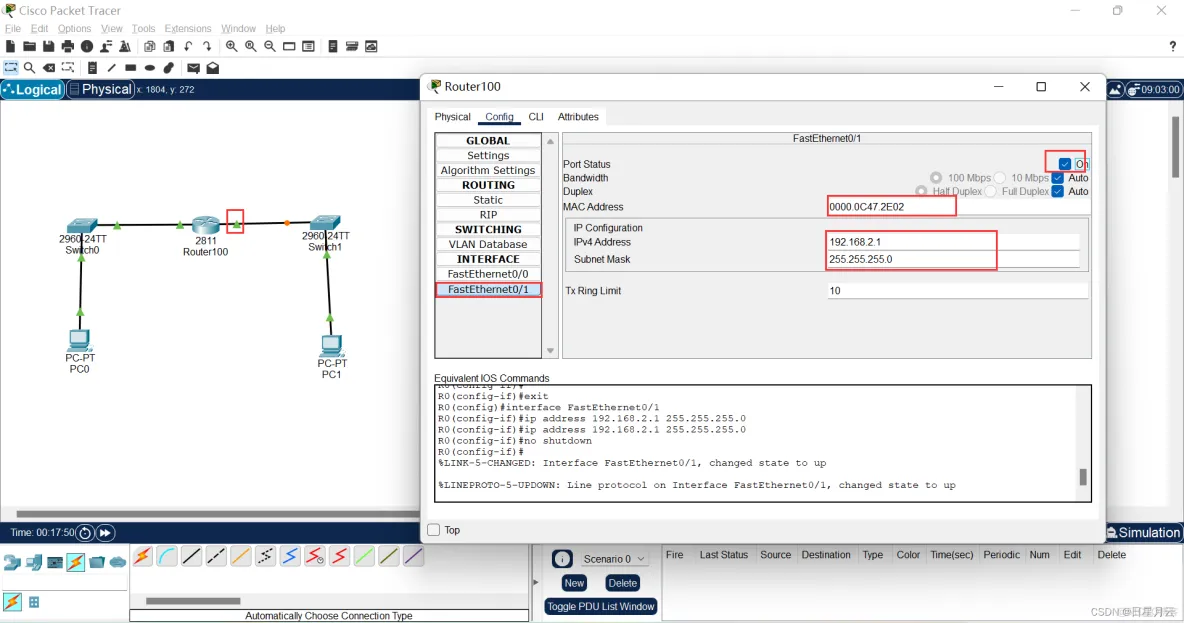Click the Delete scenario button
The width and height of the screenshot is (1184, 623).
coord(622,583)
